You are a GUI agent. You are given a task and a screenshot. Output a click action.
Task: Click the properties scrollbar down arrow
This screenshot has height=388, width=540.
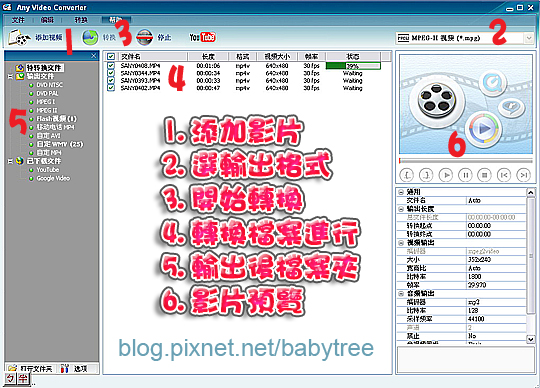[531, 339]
